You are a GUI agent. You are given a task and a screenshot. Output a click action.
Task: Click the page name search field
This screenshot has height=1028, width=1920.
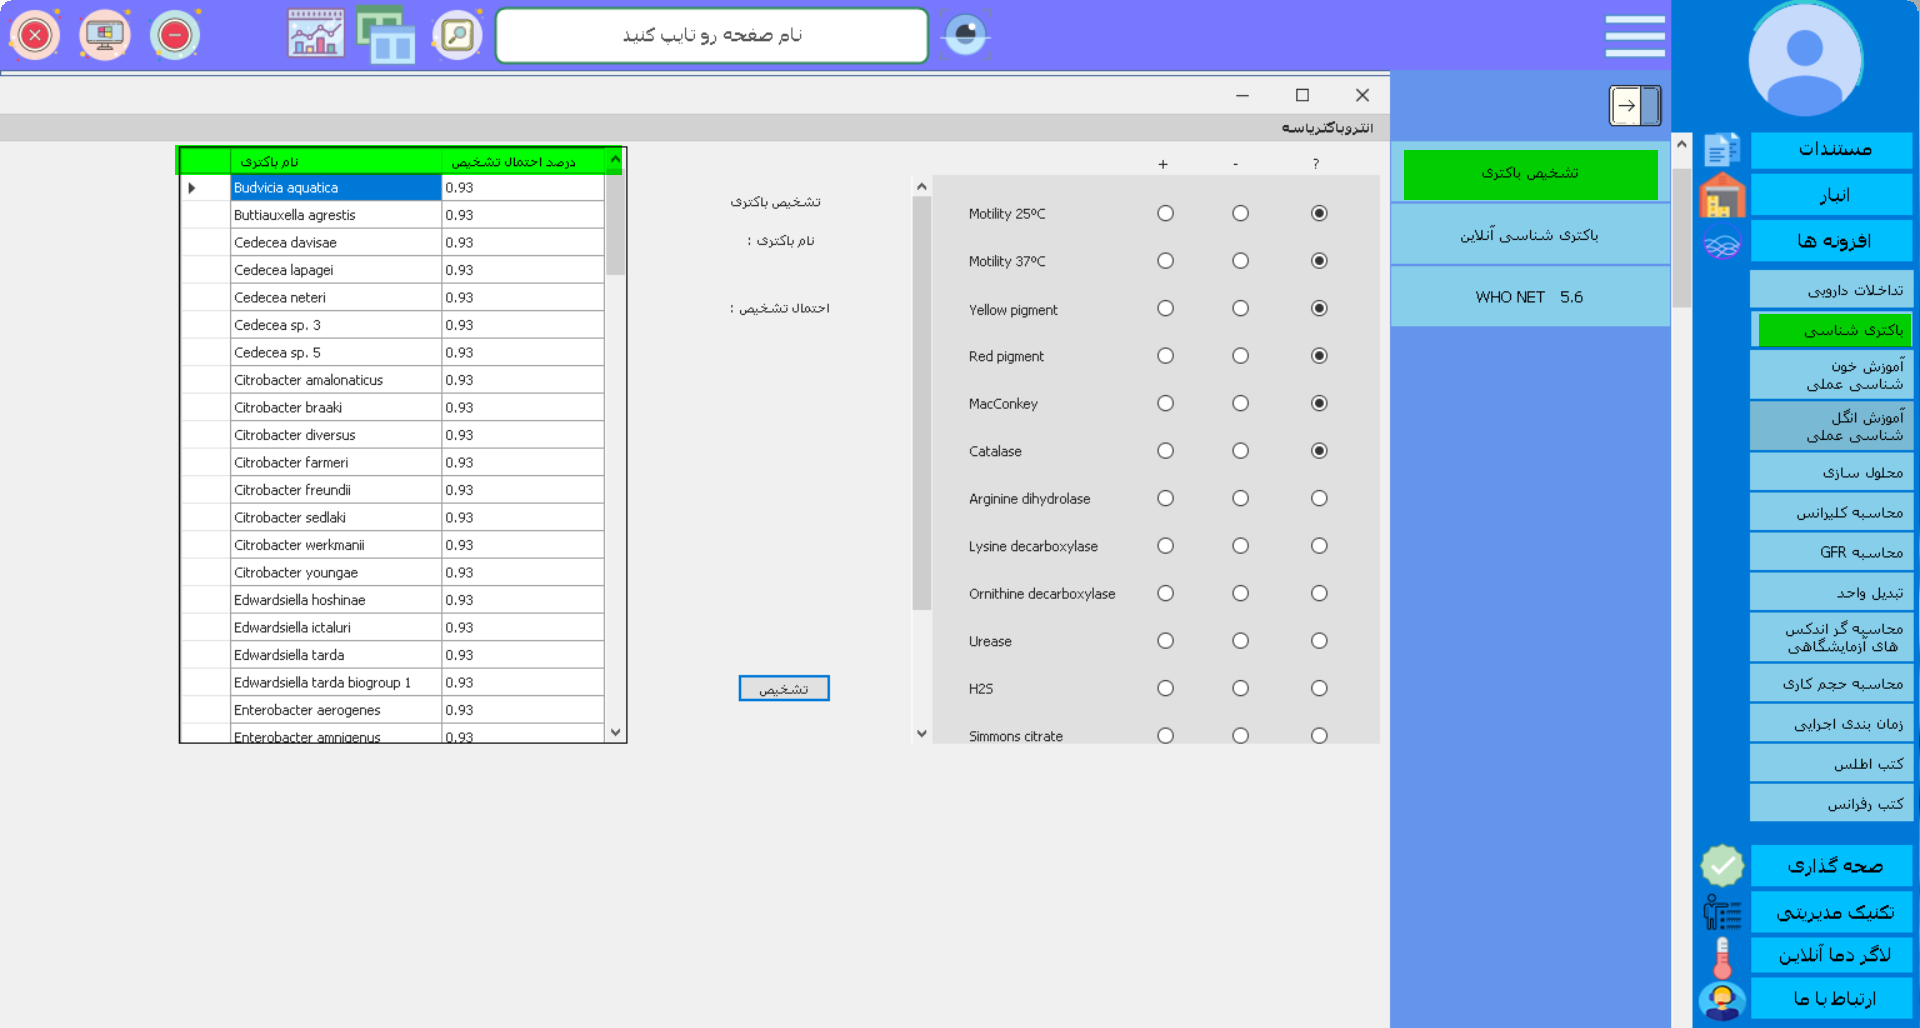(712, 36)
